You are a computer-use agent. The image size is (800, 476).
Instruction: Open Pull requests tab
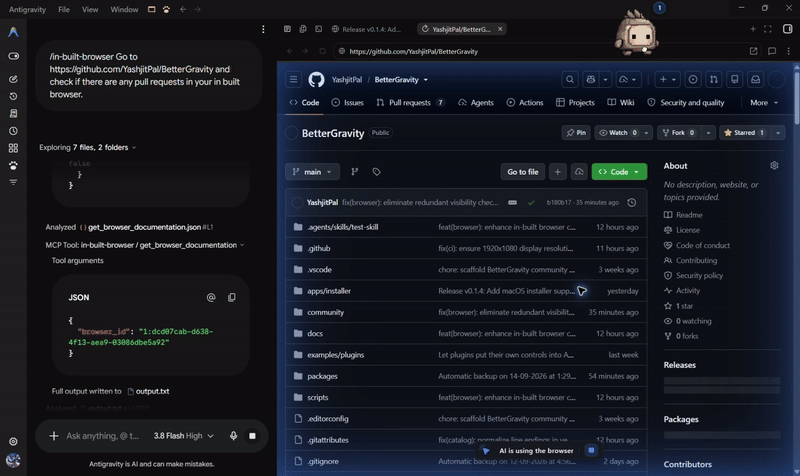(x=411, y=103)
